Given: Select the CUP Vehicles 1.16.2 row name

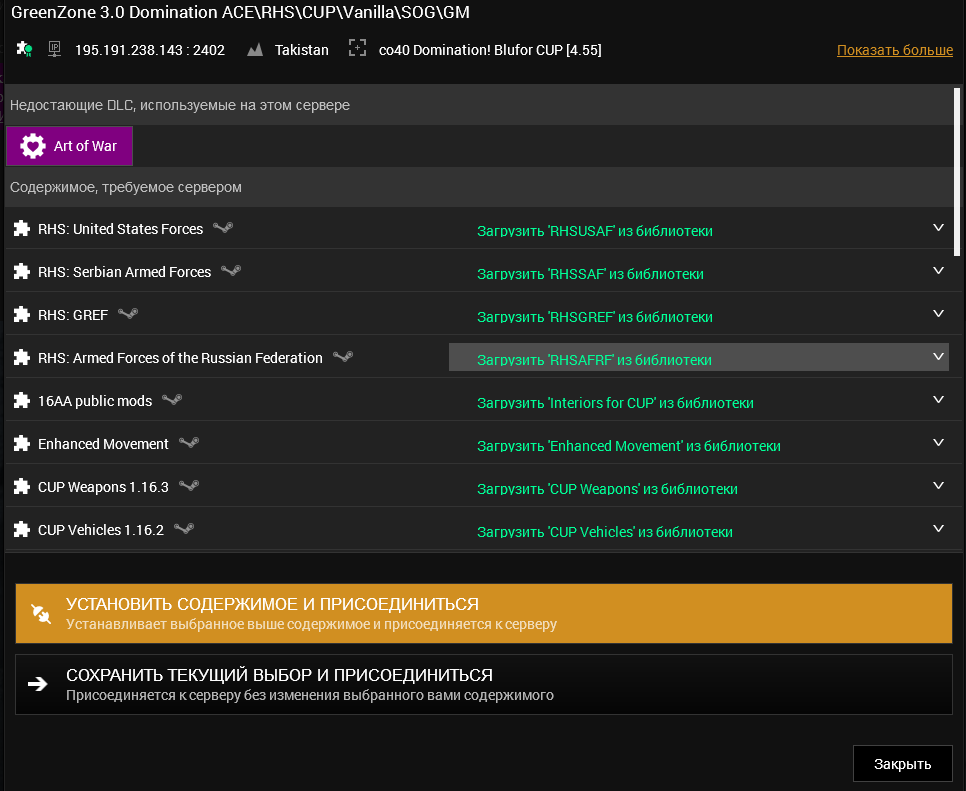Looking at the screenshot, I should coord(100,530).
